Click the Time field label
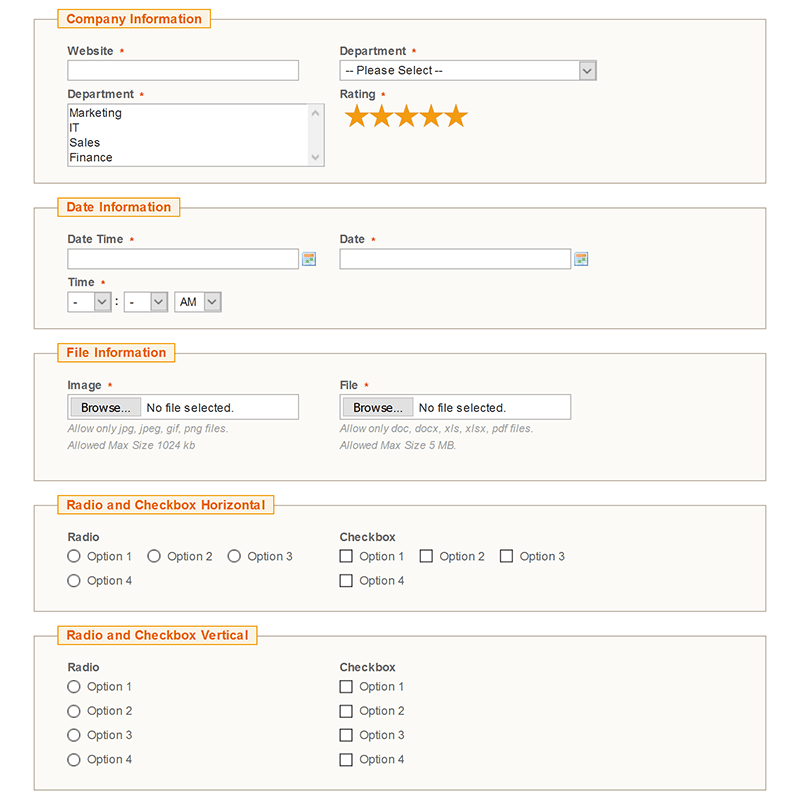This screenshot has width=800, height=800. click(x=81, y=282)
